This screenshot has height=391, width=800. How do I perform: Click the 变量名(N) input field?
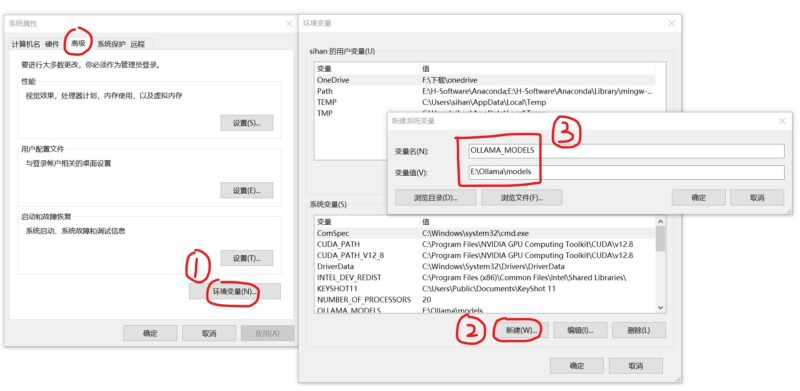click(x=627, y=151)
